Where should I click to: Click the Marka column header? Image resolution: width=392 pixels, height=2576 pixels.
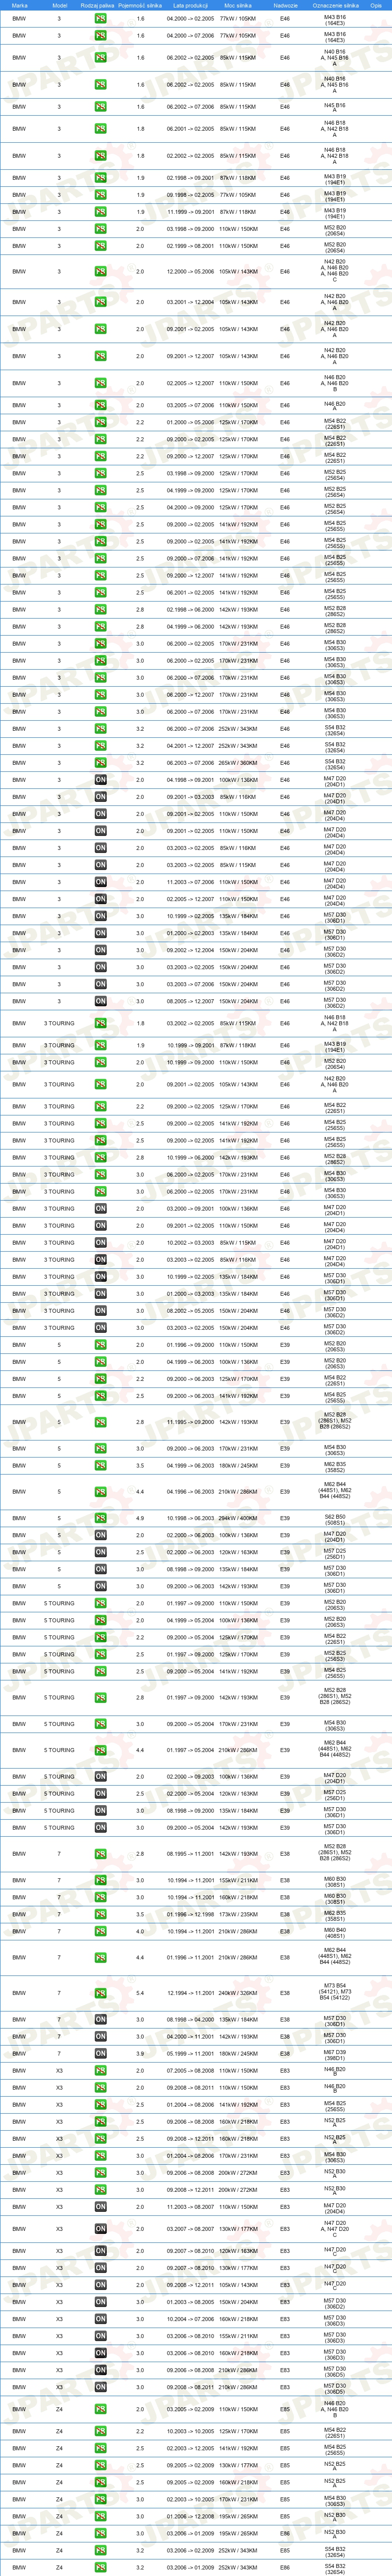point(19,5)
